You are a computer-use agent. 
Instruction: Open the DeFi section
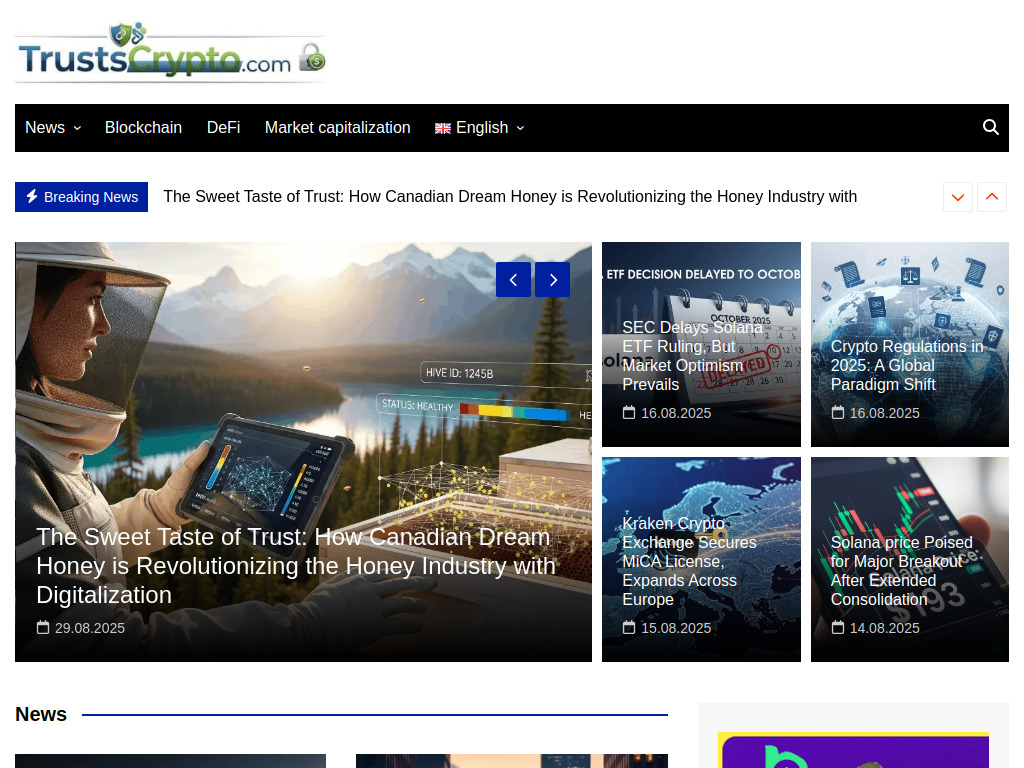pos(223,127)
